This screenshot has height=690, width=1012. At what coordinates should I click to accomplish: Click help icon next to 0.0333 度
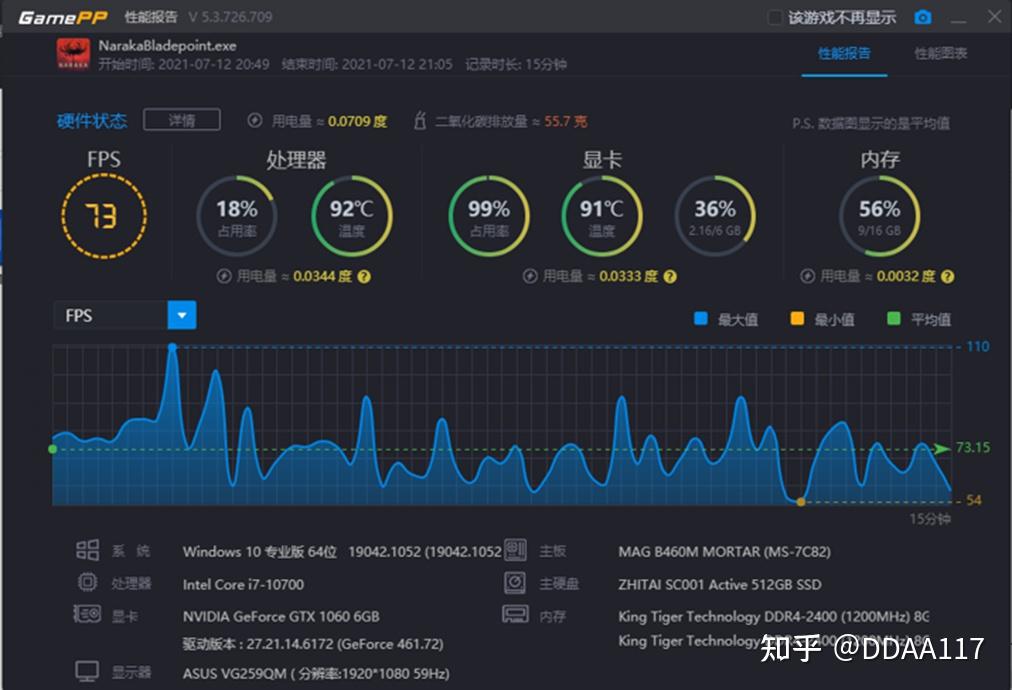click(670, 277)
